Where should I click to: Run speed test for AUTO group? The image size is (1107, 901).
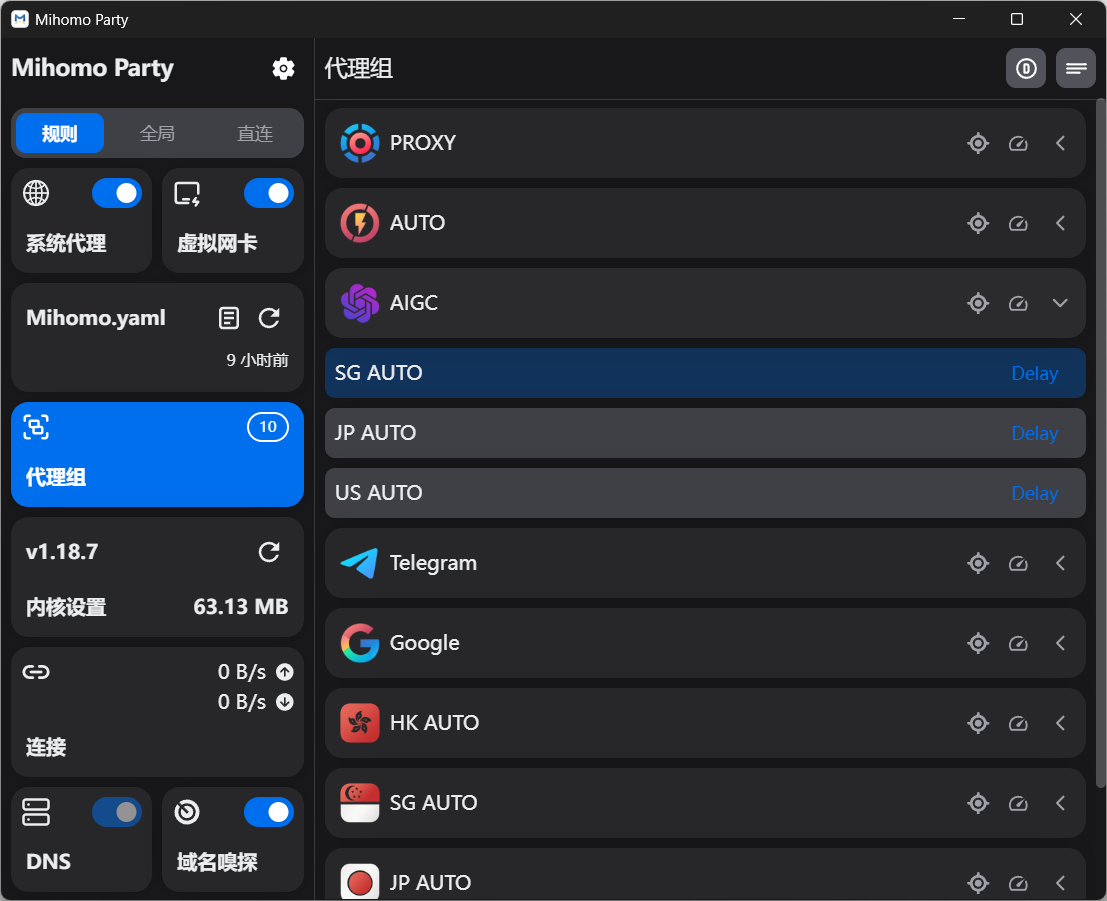tap(1018, 223)
